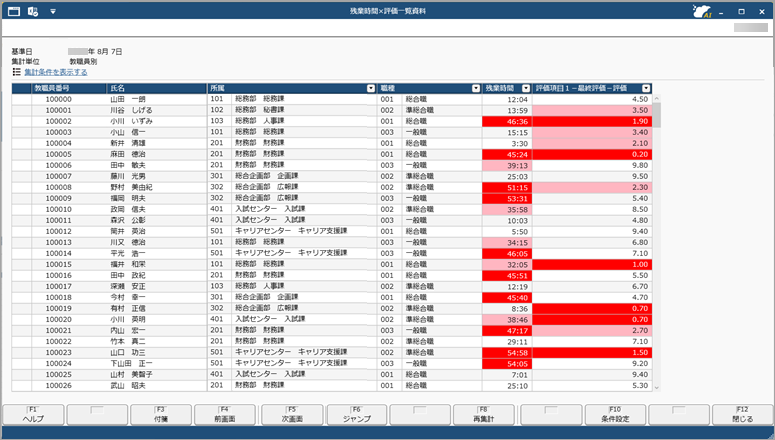Click the scrollbar down arrow
This screenshot has height=440, width=775.
coord(657,388)
